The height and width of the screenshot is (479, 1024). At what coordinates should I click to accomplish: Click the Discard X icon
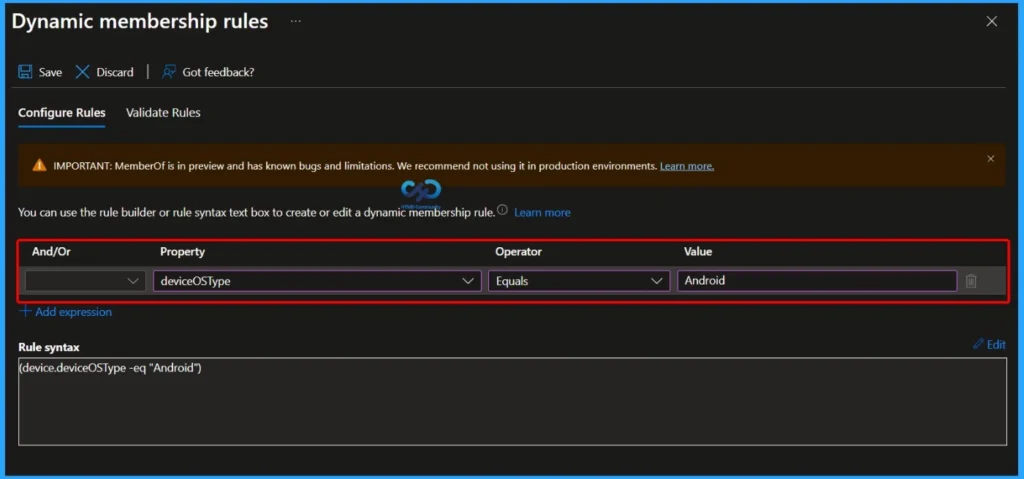[x=82, y=72]
